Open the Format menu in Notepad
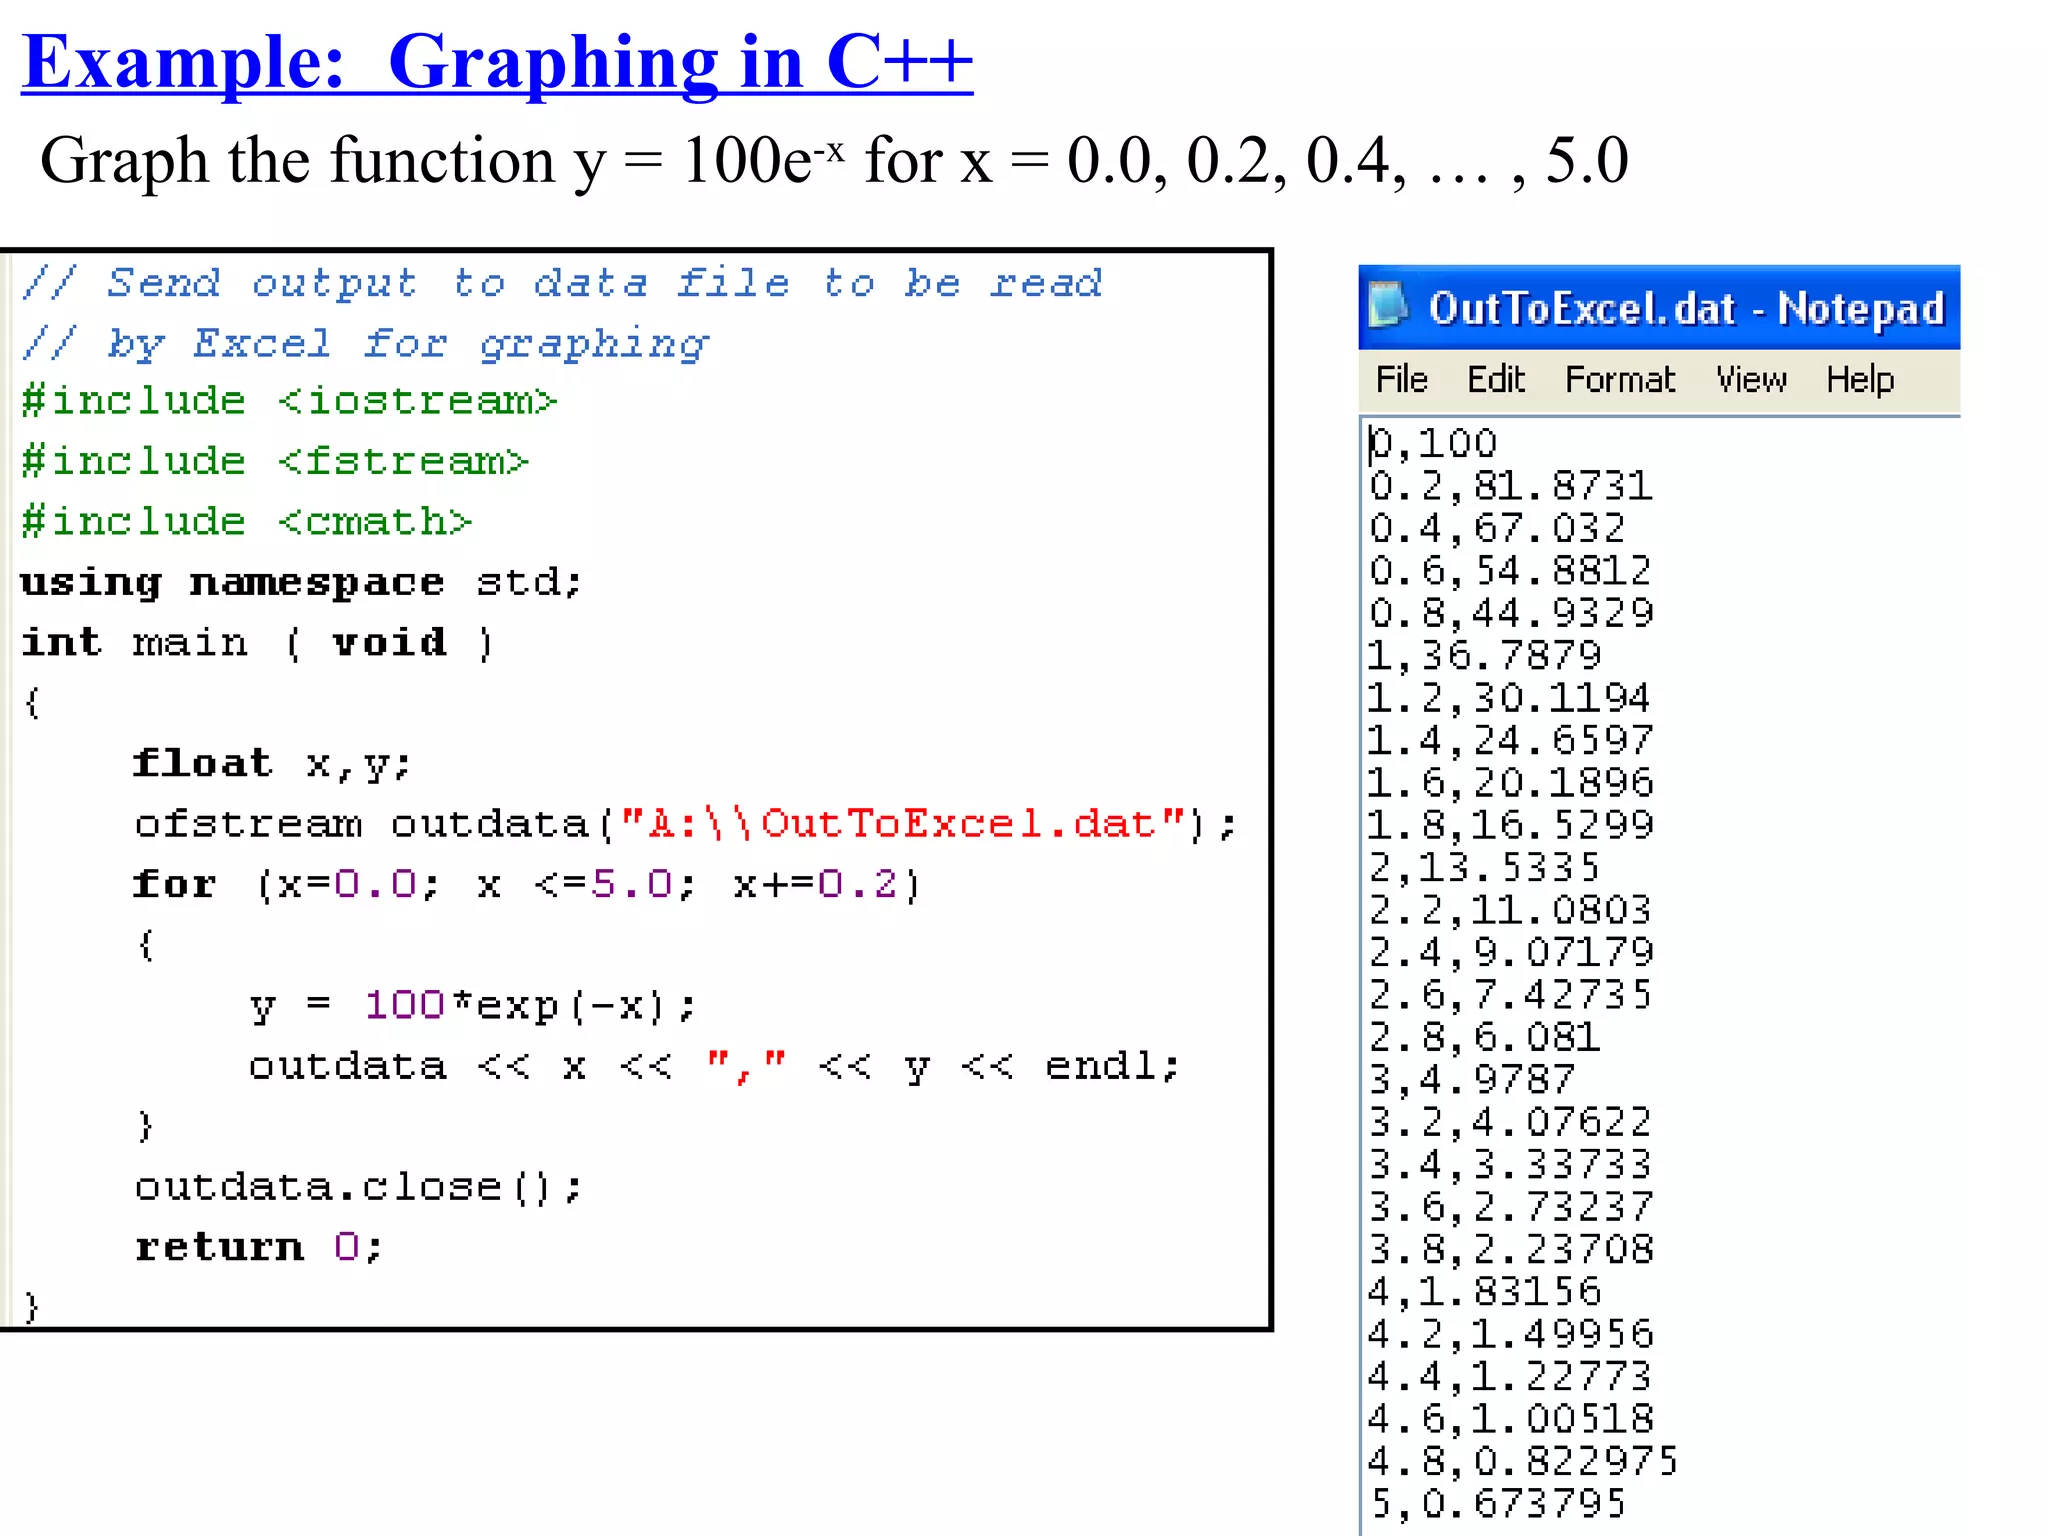This screenshot has width=2048, height=1536. (1620, 380)
